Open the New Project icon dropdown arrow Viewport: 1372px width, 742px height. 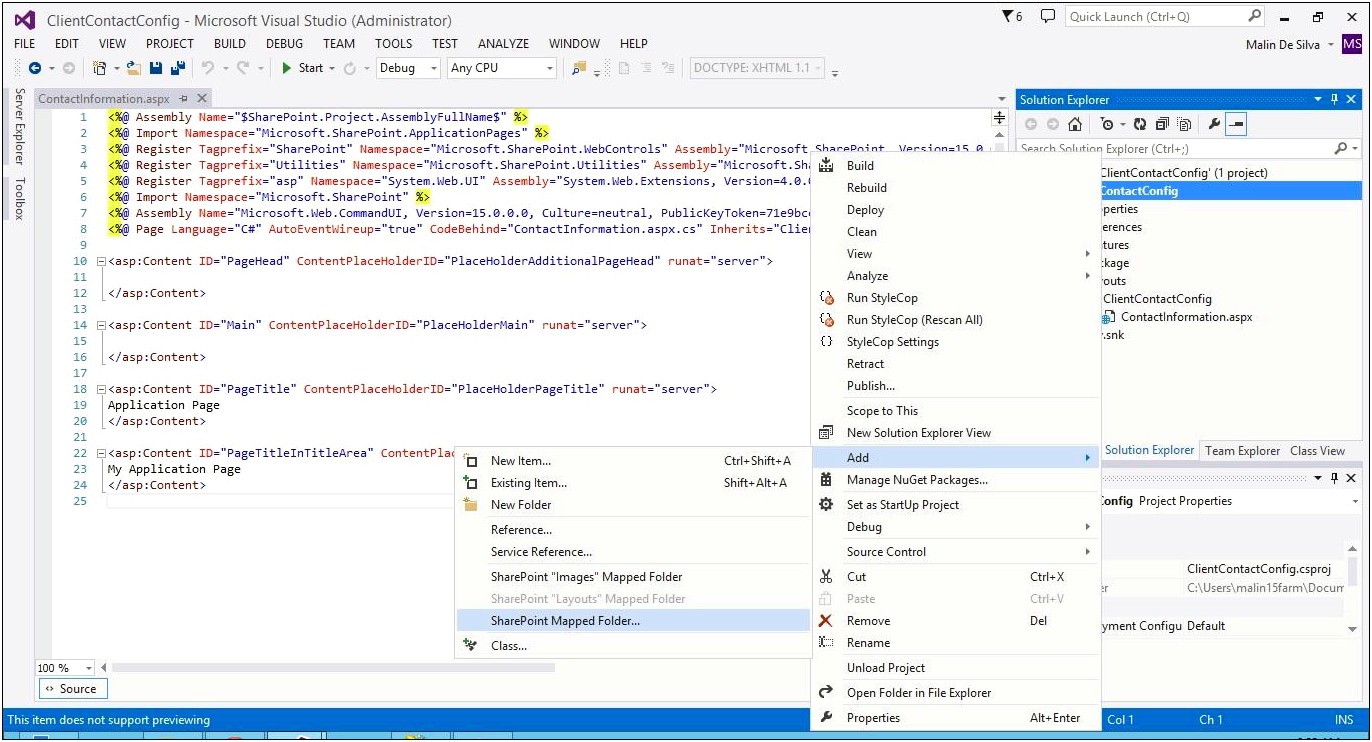(x=115, y=68)
